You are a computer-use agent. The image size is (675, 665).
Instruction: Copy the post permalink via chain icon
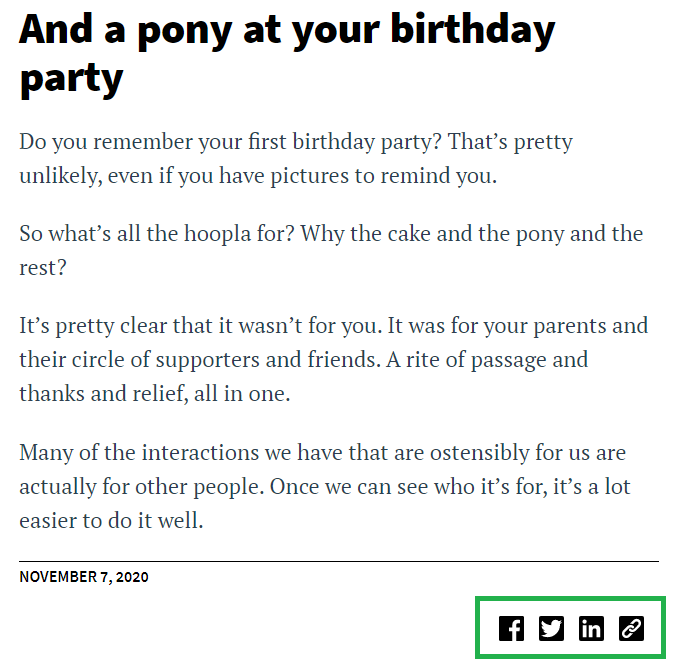[631, 628]
